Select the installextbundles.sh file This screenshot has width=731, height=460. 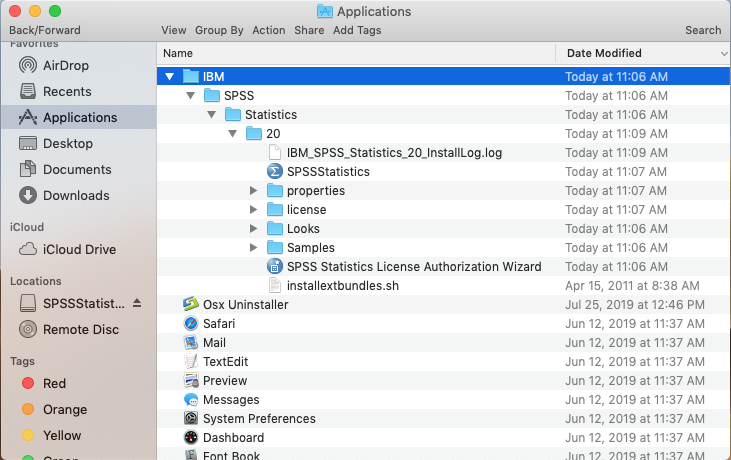click(x=343, y=286)
